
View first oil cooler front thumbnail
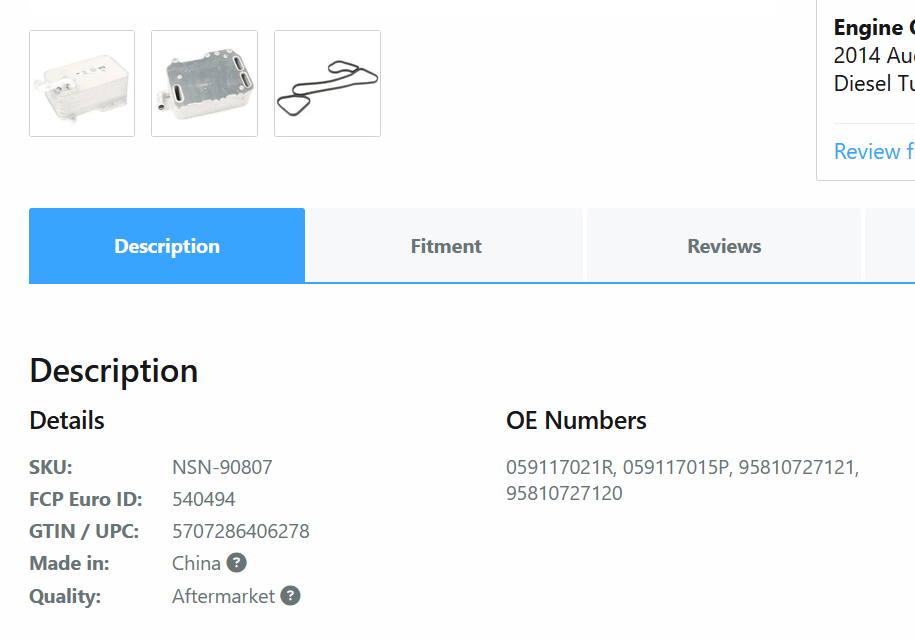click(82, 83)
